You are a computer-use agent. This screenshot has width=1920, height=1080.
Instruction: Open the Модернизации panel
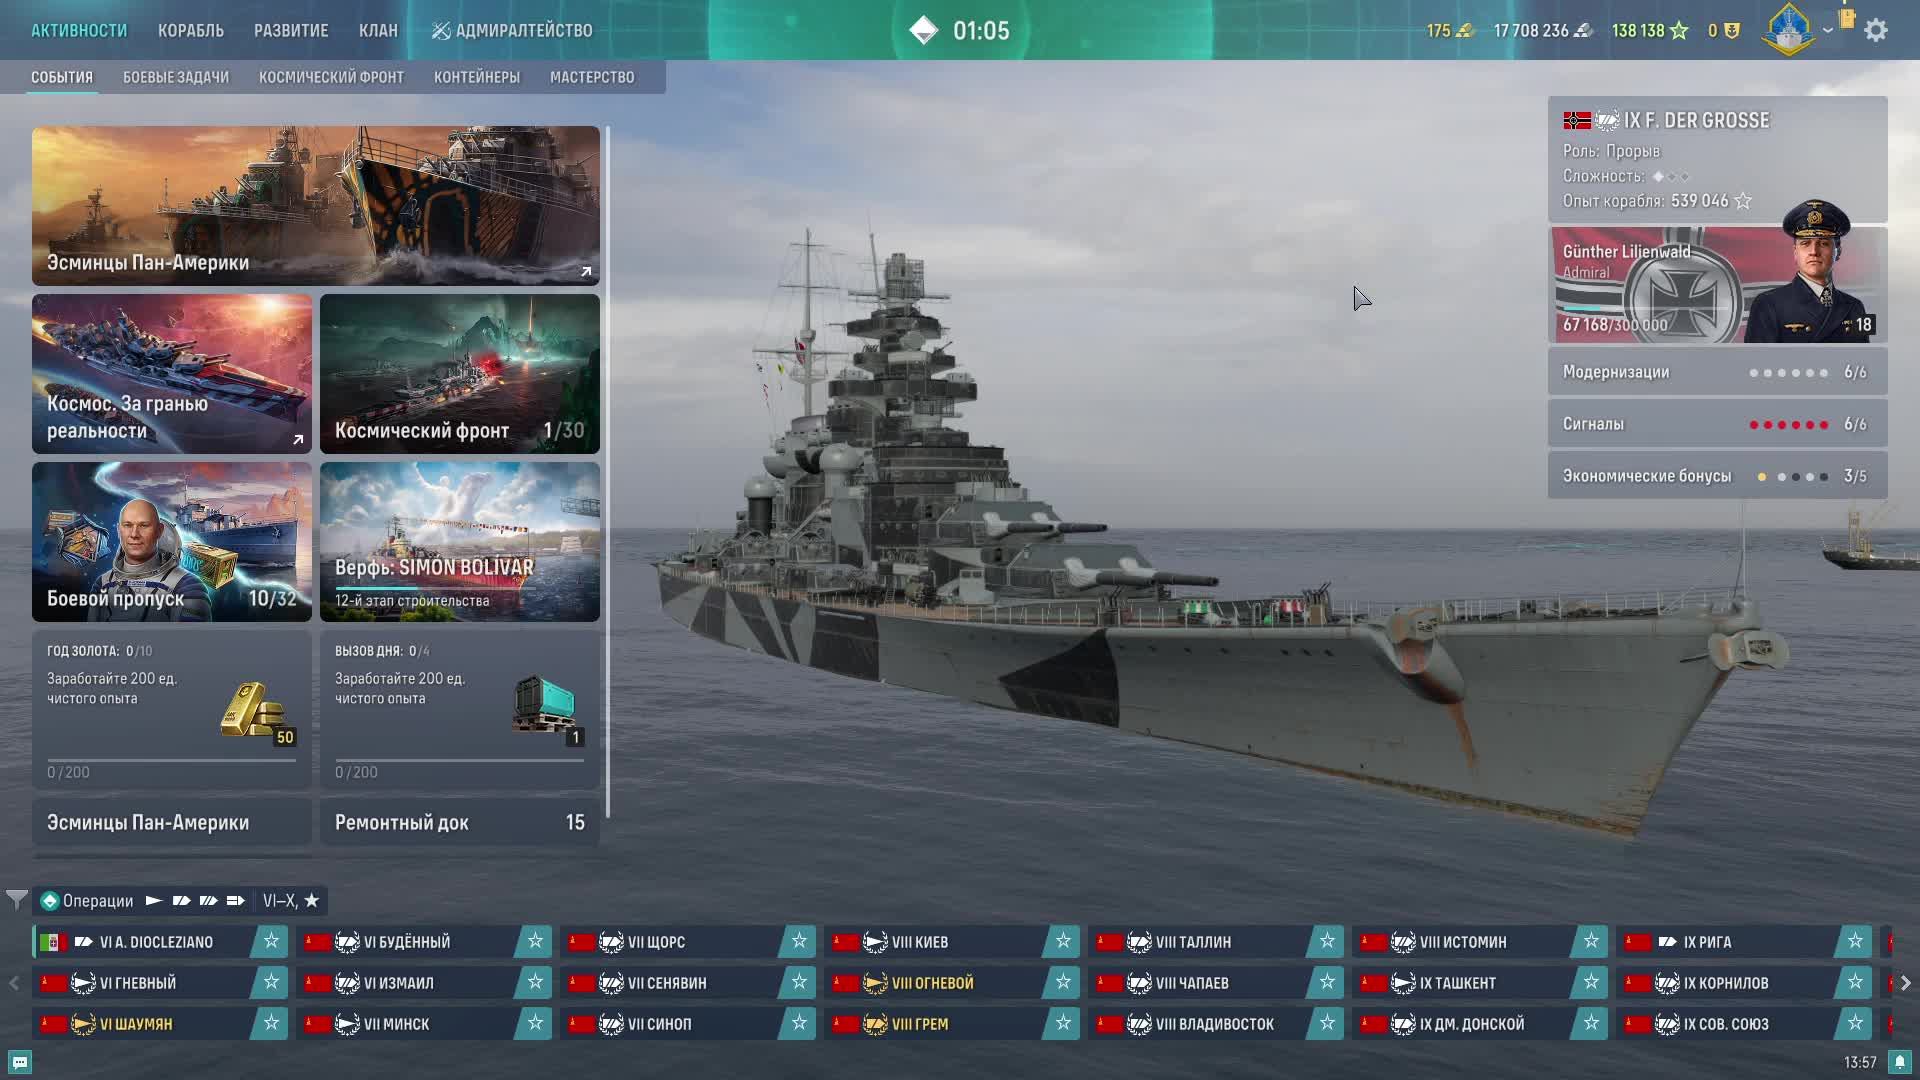click(1717, 372)
